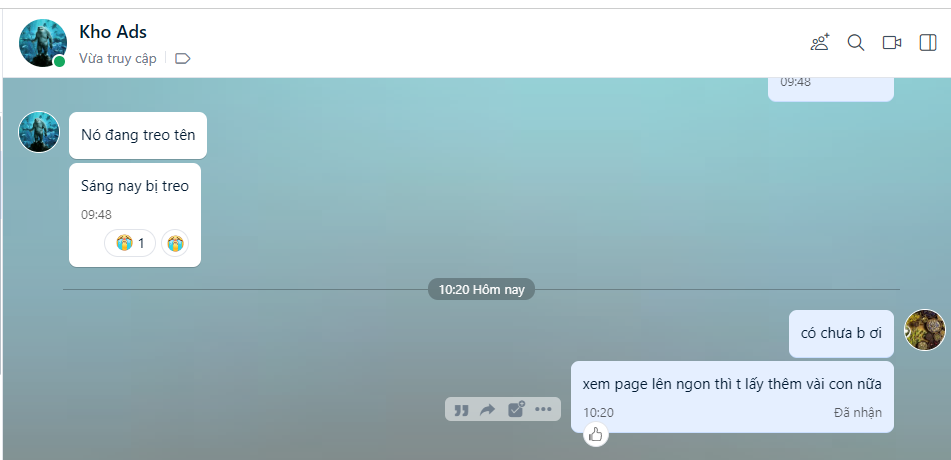The height and width of the screenshot is (460, 951).
Task: Open the three-dot more options menu
Action: tap(543, 409)
